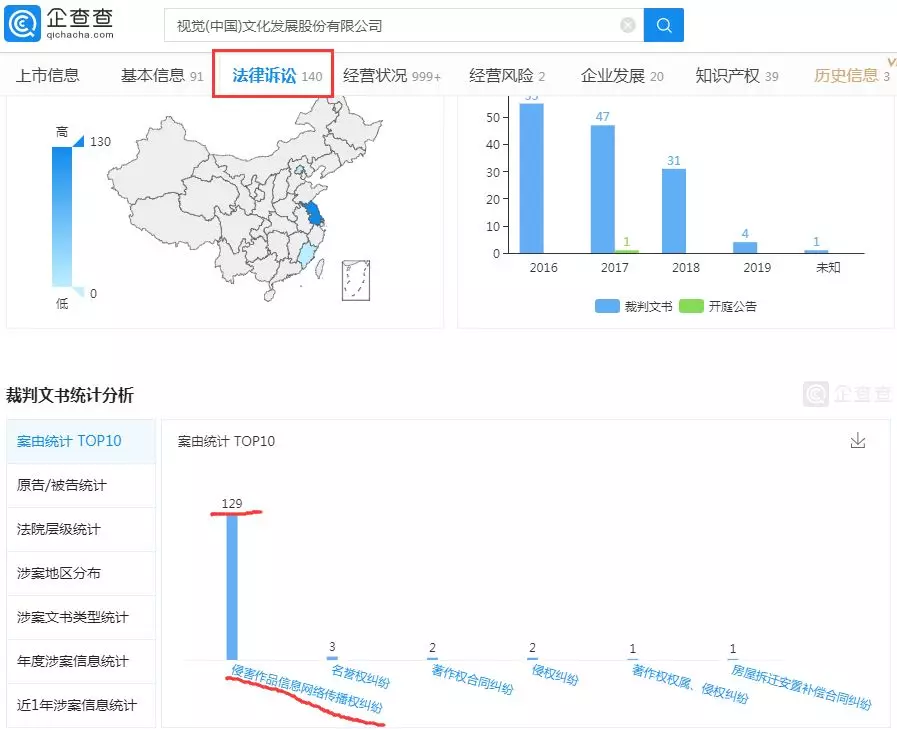Click the blue magnifier search icon
The height and width of the screenshot is (730, 897).
tap(664, 25)
